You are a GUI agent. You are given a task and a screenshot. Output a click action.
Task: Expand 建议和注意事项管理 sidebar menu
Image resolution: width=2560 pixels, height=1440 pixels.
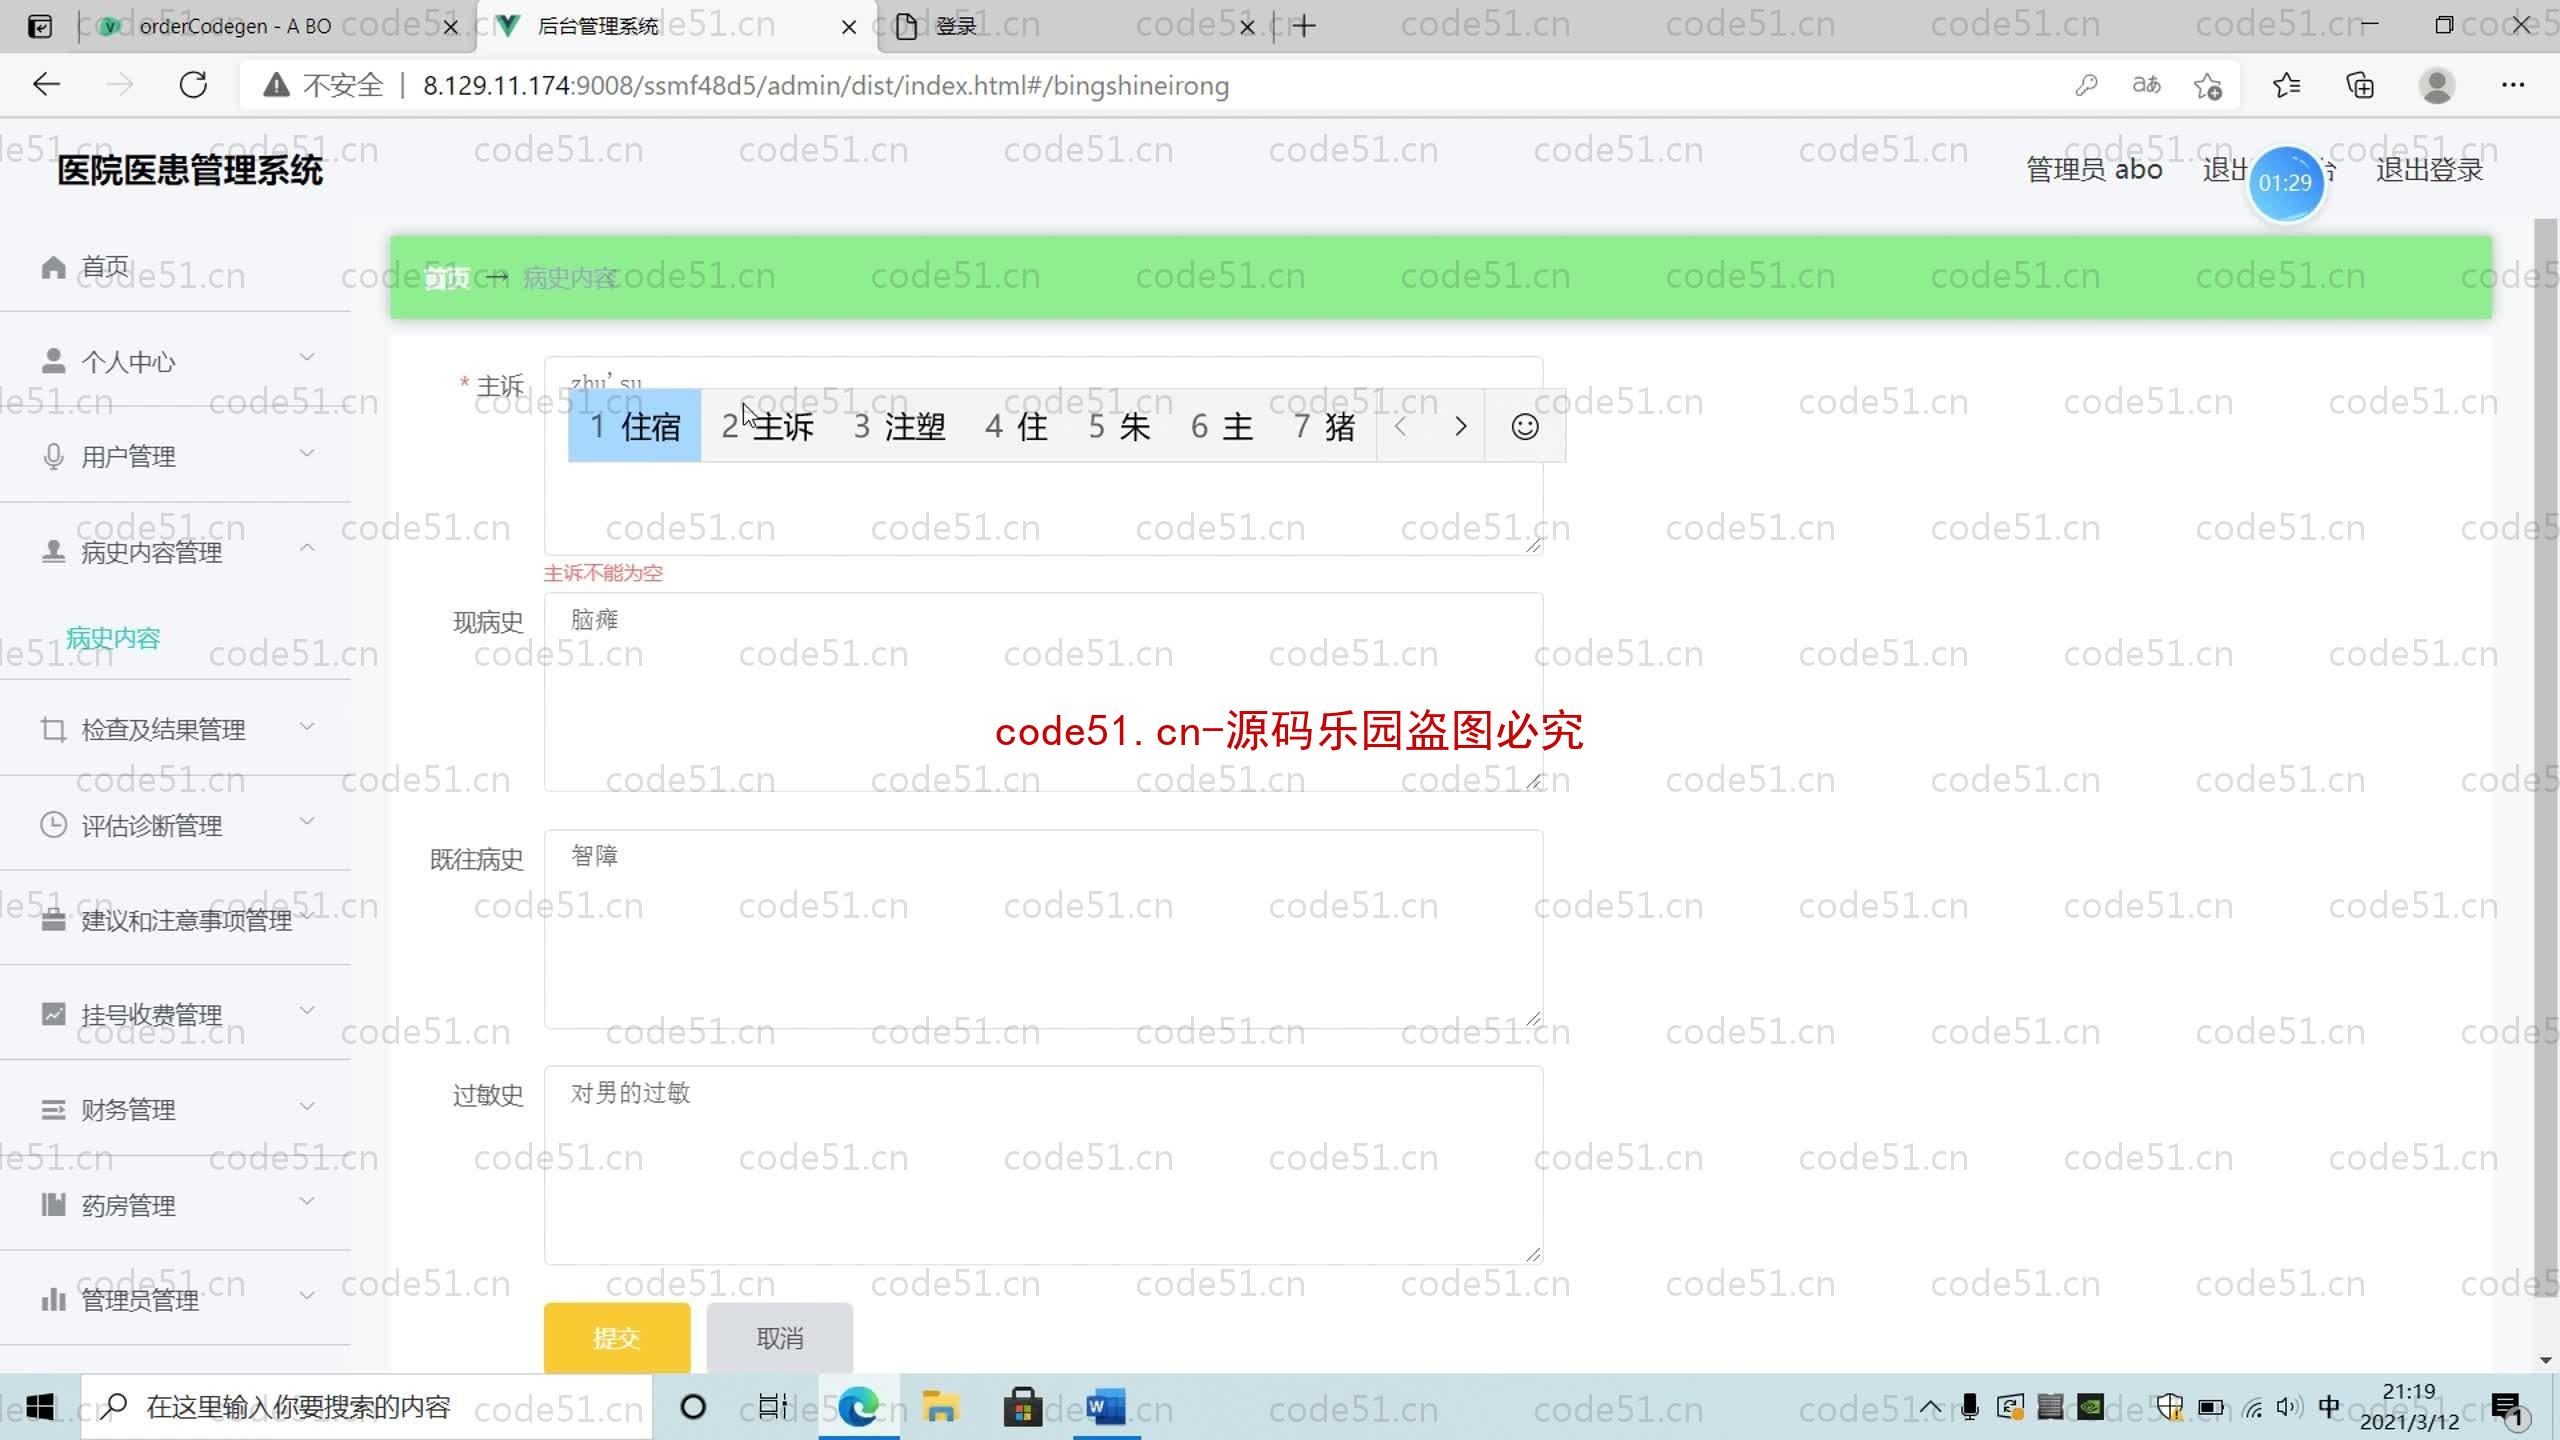click(175, 920)
